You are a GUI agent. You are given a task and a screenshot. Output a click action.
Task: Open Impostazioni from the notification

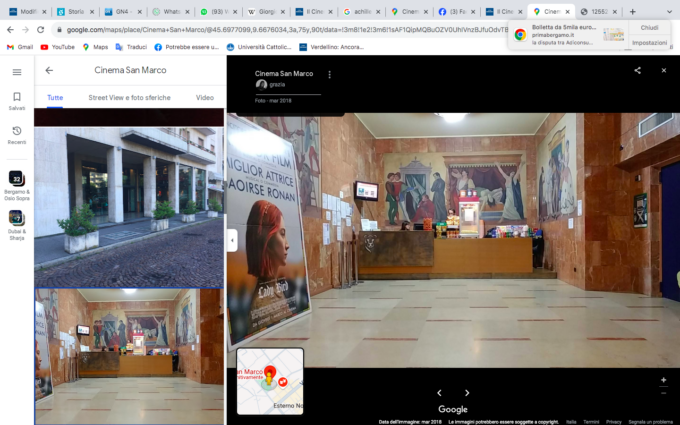click(649, 44)
